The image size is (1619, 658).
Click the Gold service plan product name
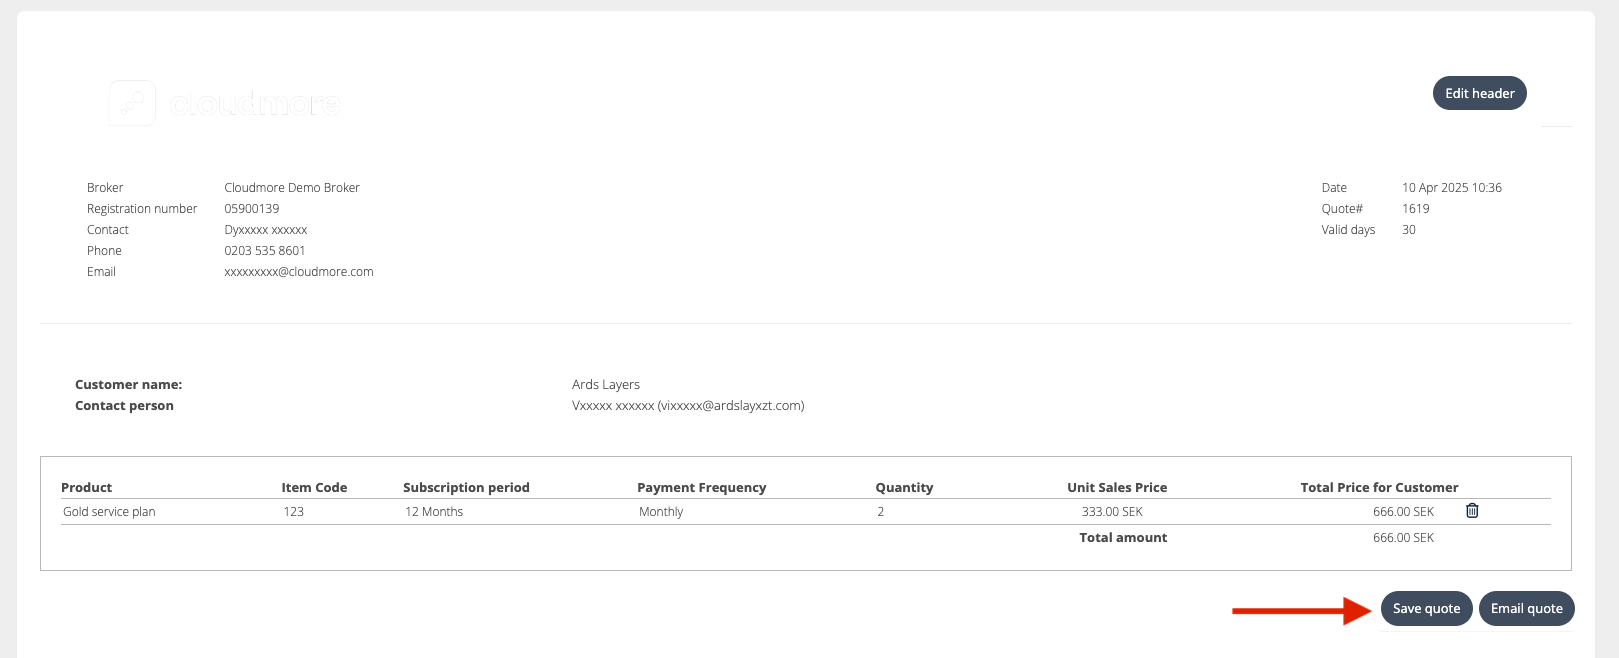coord(109,512)
